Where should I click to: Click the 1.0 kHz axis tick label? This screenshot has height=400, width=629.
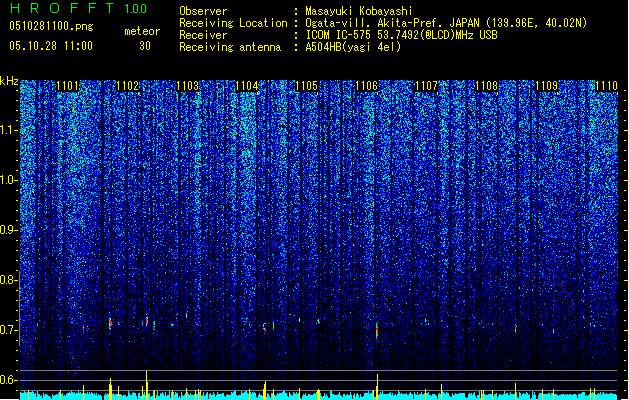pyautogui.click(x=9, y=180)
